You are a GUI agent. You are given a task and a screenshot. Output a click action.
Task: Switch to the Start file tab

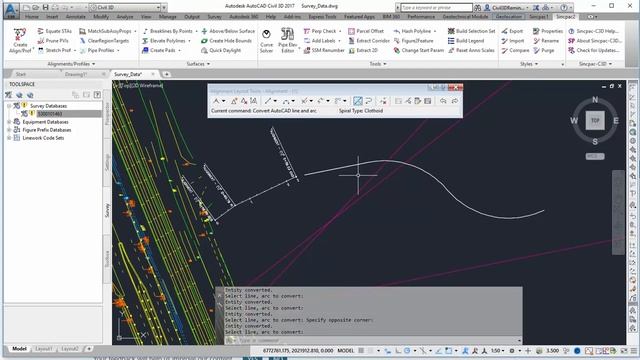(21, 74)
